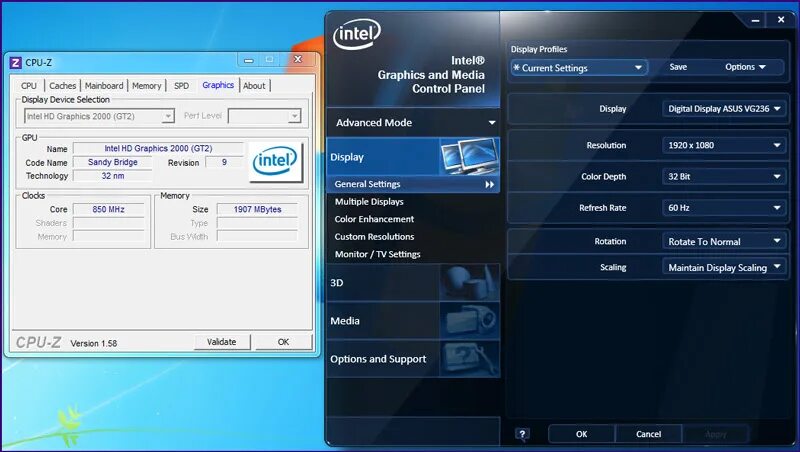Switch to the Memory tab in CPU-Z
Viewport: 800px width, 452px height.
pos(146,86)
